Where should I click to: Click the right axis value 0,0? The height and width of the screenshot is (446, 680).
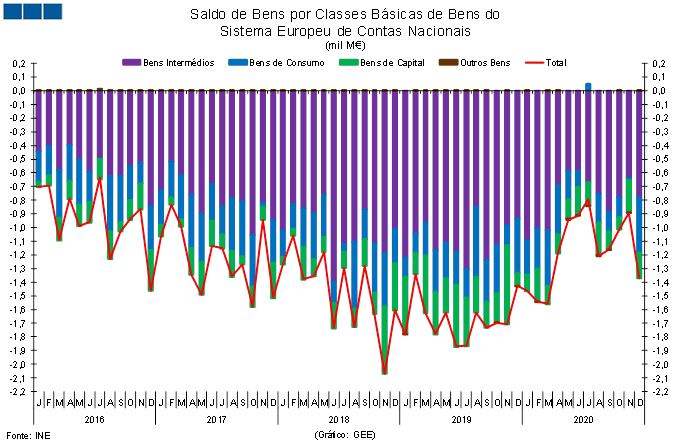click(x=659, y=91)
